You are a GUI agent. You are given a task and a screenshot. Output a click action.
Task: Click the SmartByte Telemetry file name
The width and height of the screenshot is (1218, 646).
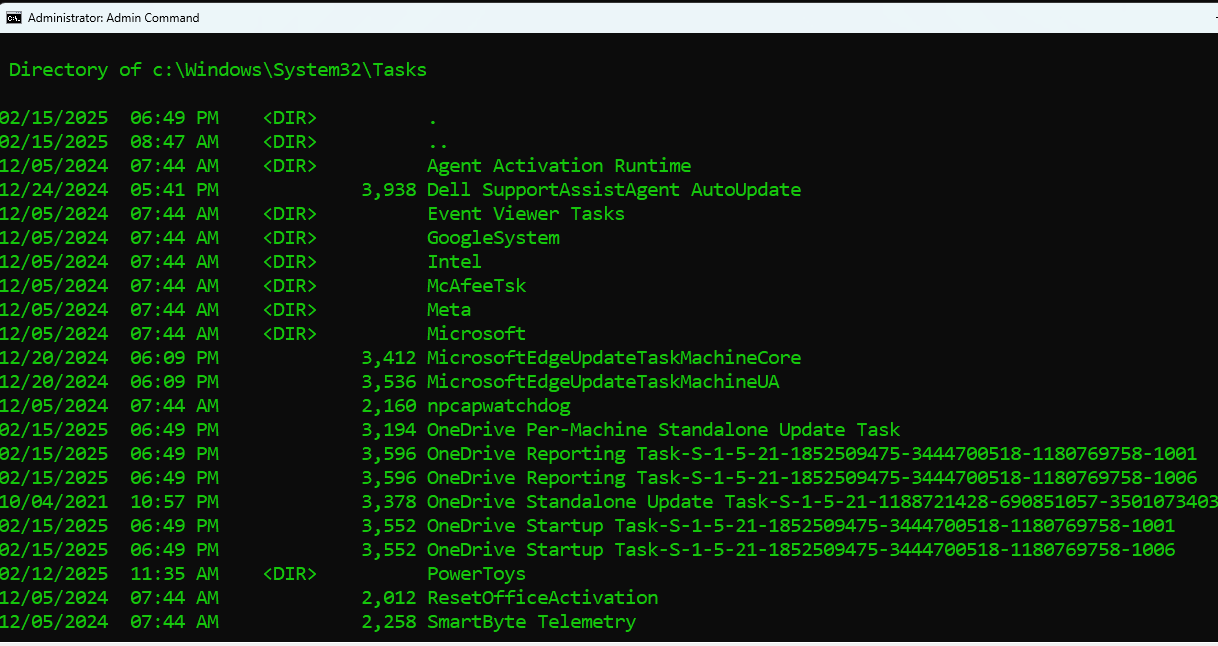coord(531,622)
